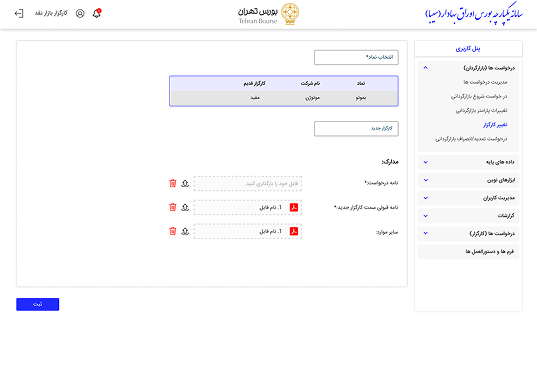The image size is (537, 382).
Task: Expand the داده های پایه section
Action: pyautogui.click(x=468, y=162)
